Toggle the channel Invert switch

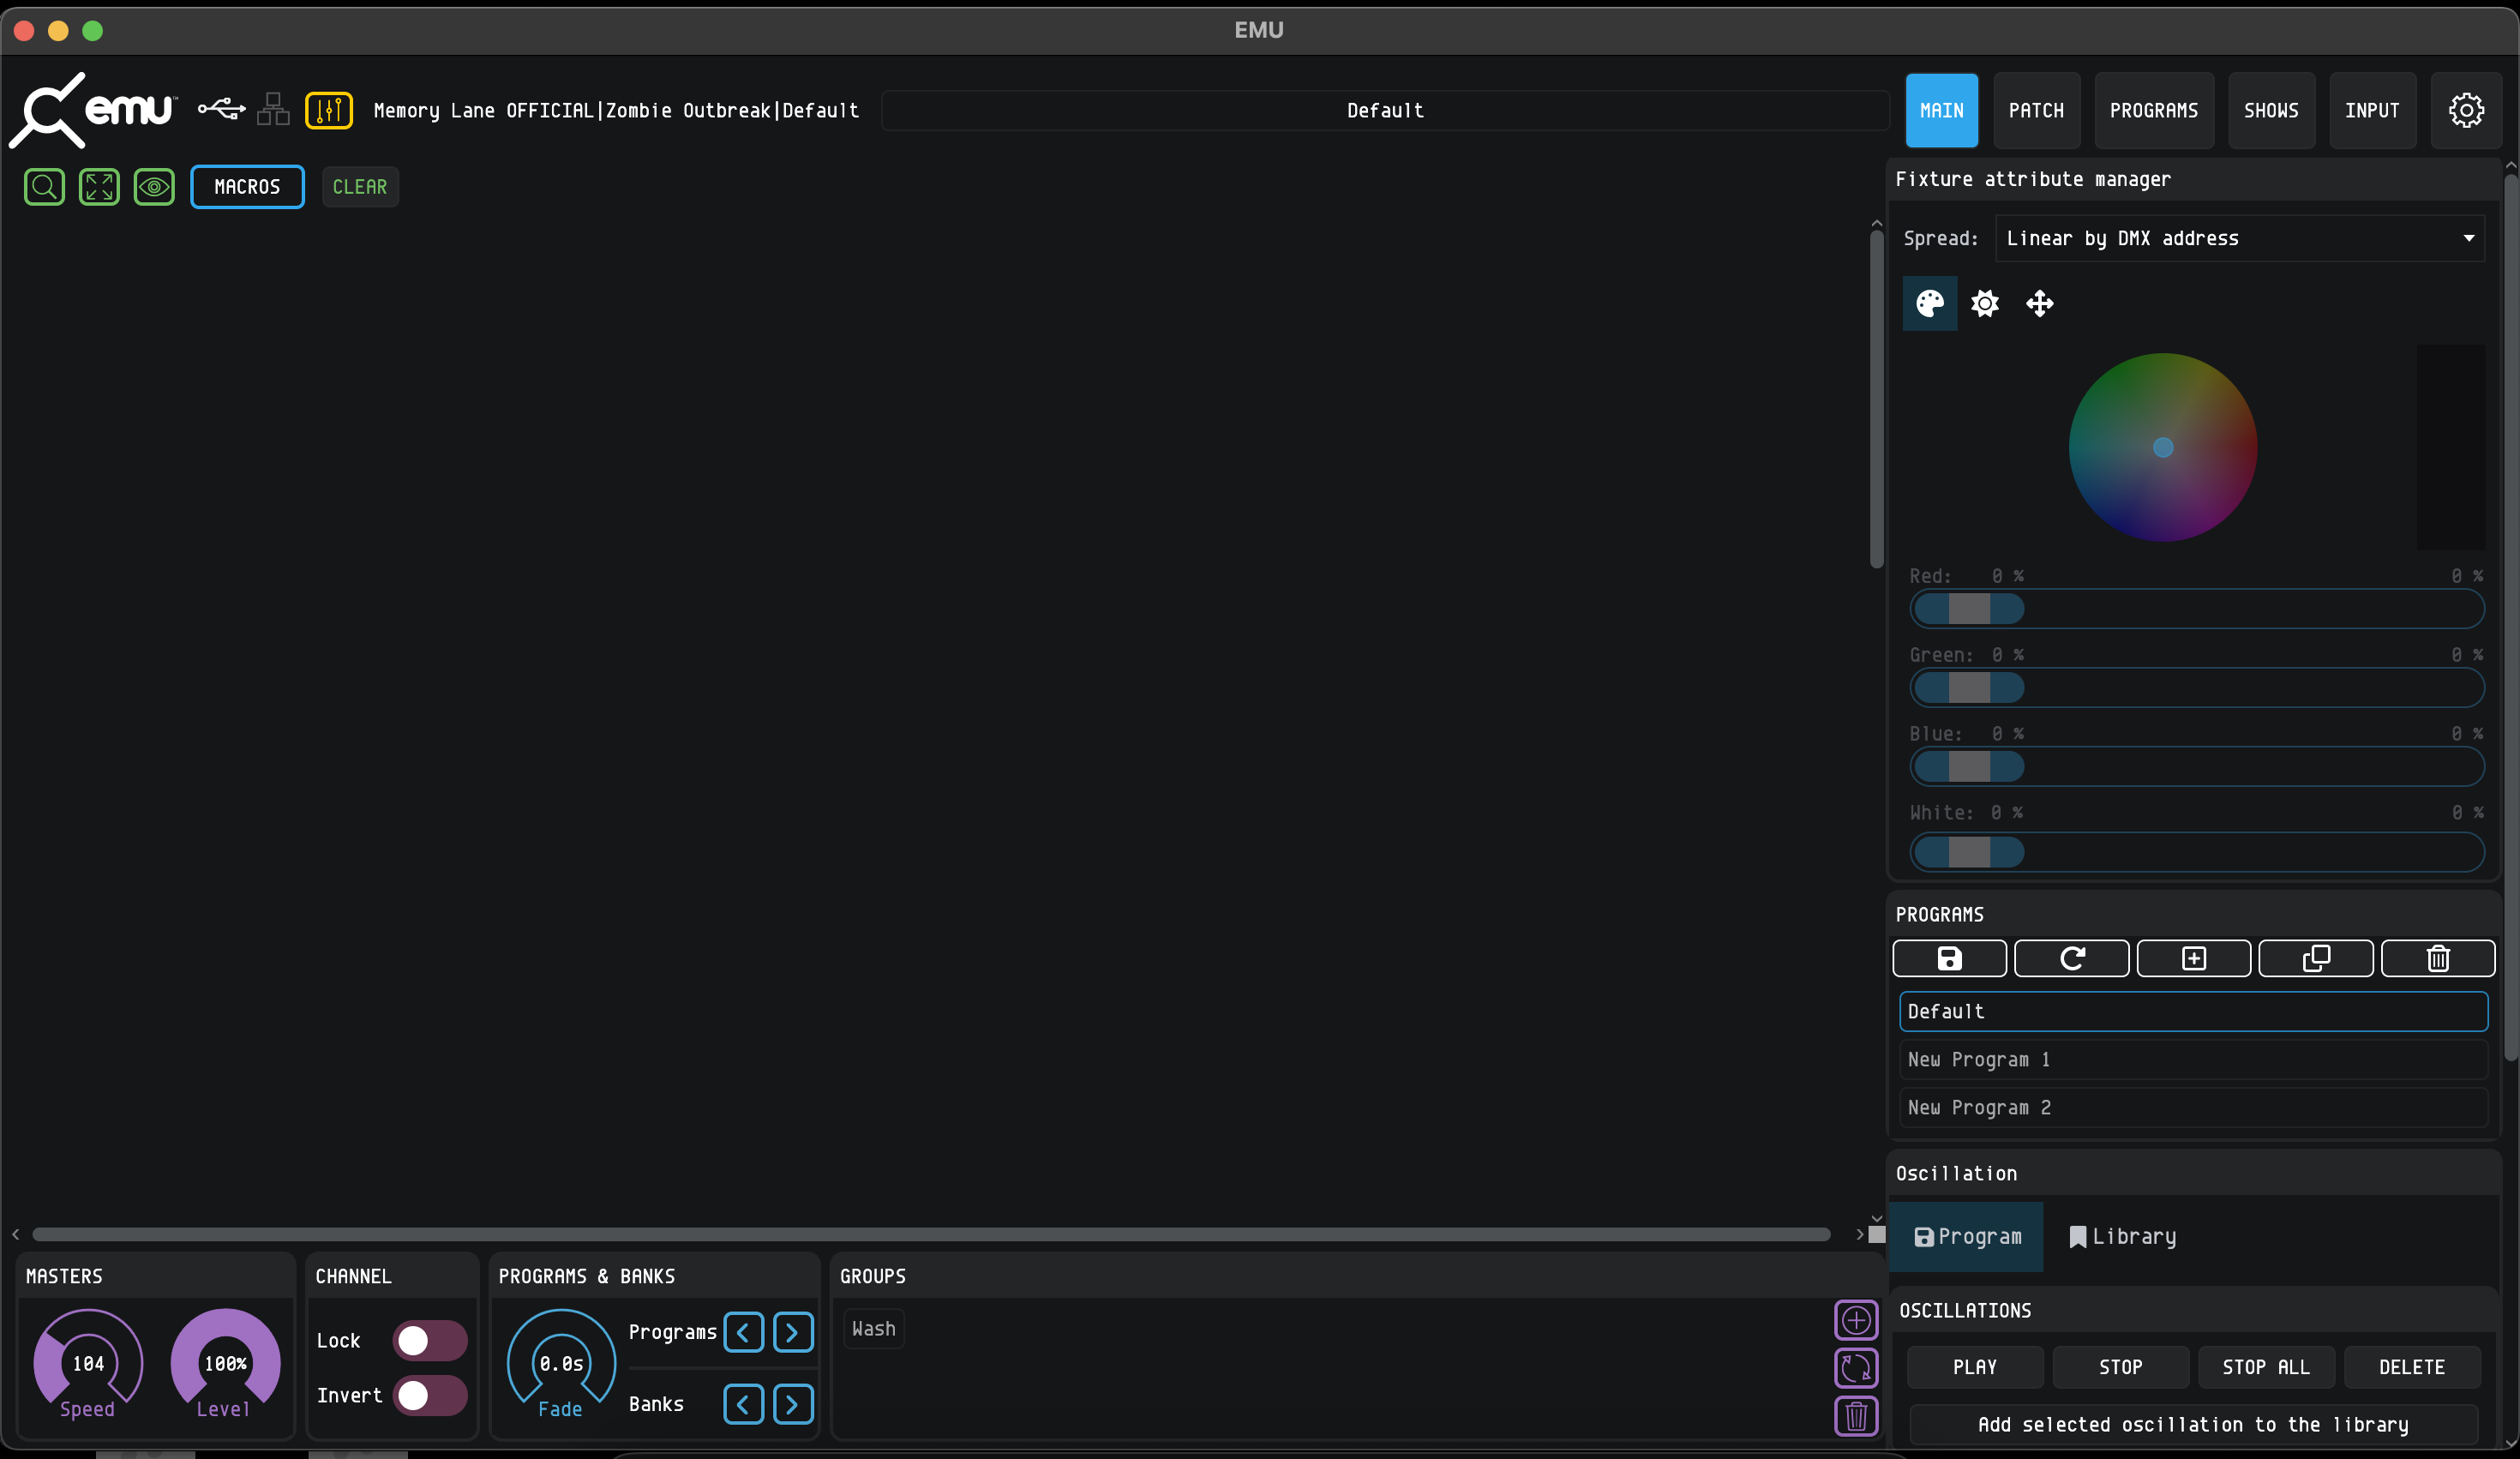[x=429, y=1395]
